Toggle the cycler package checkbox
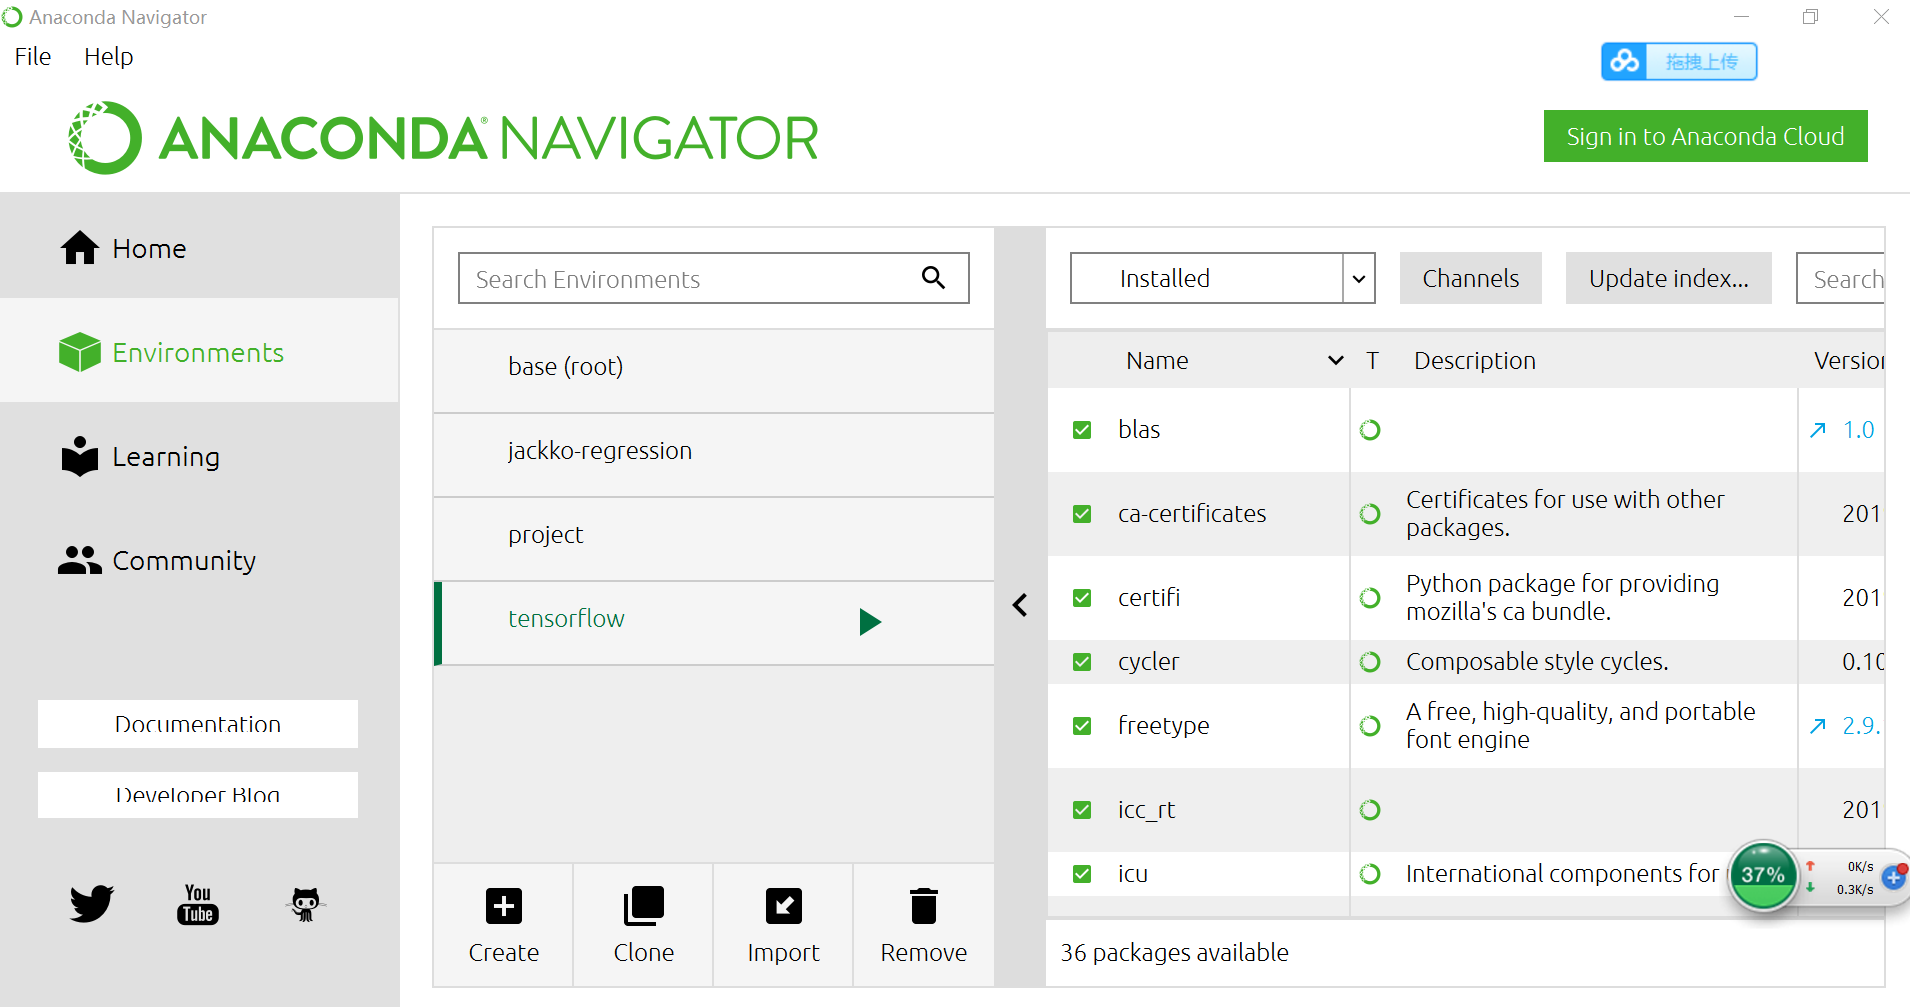The image size is (1910, 1007). (1082, 662)
